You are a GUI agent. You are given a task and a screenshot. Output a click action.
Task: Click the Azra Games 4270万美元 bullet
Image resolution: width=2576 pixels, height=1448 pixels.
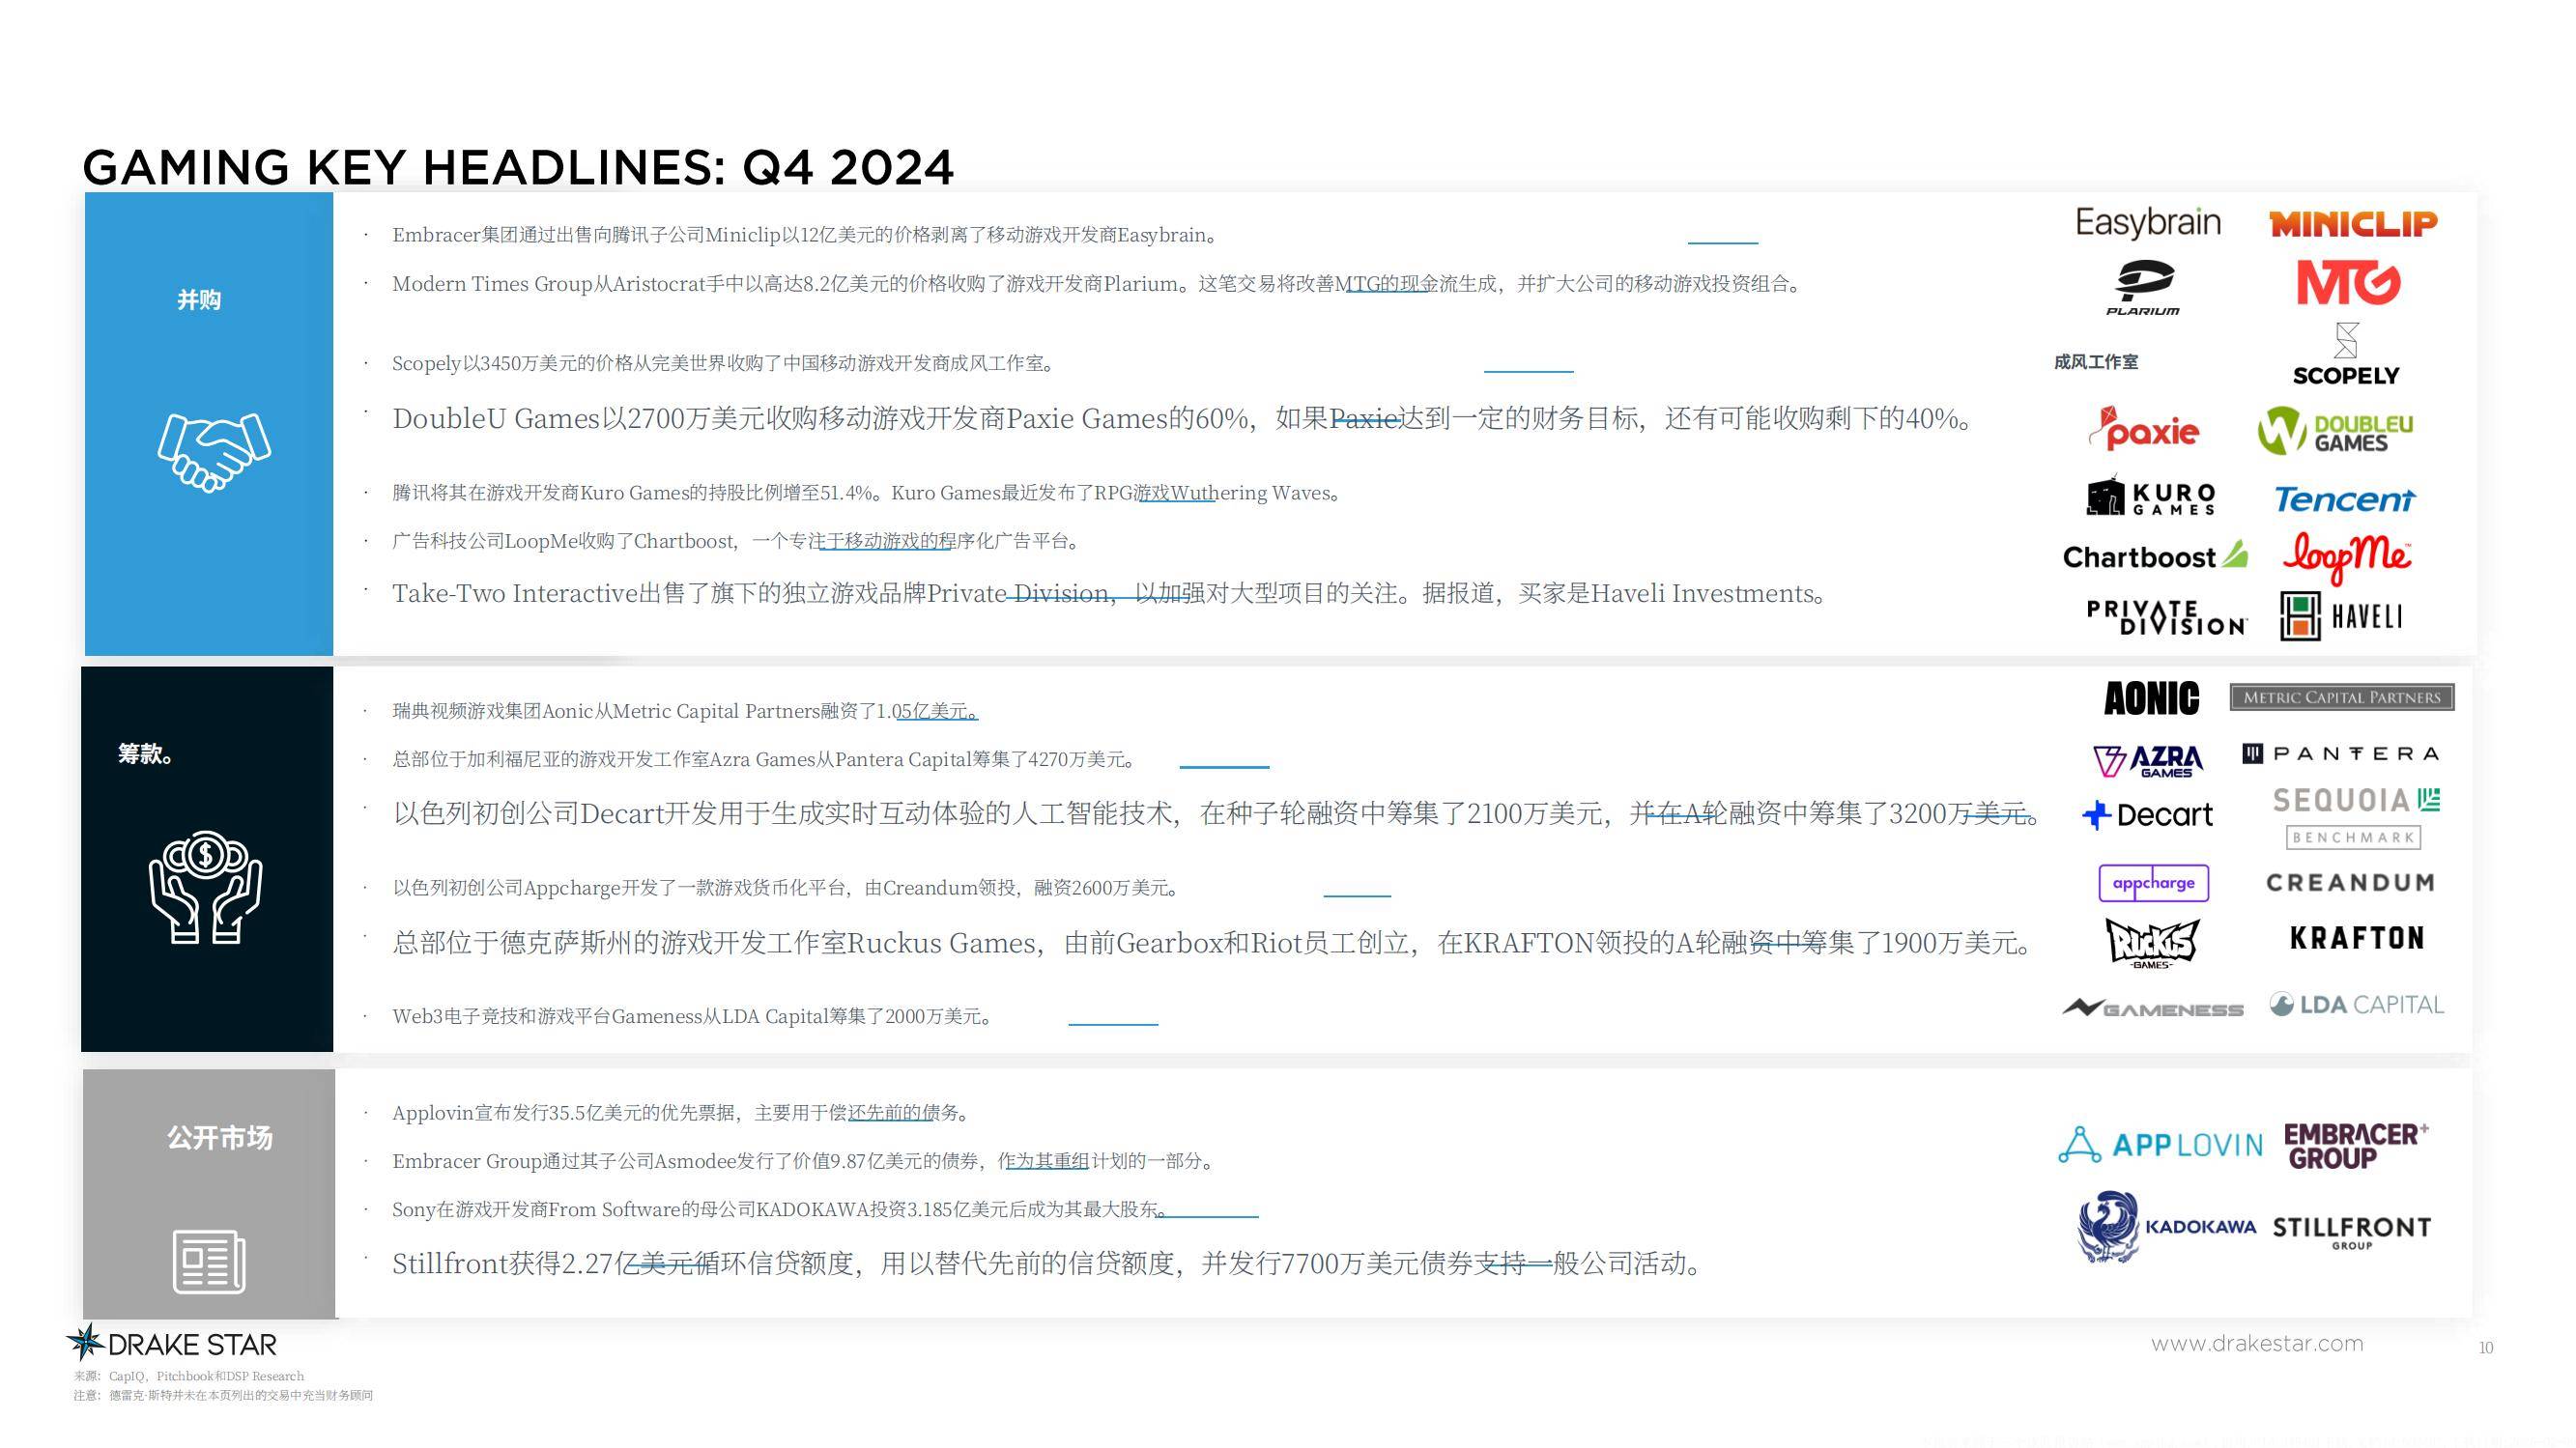coord(764,759)
